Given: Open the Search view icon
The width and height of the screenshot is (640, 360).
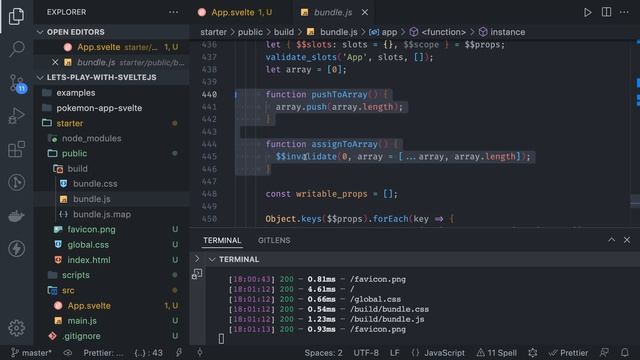Looking at the screenshot, I should click(16, 49).
